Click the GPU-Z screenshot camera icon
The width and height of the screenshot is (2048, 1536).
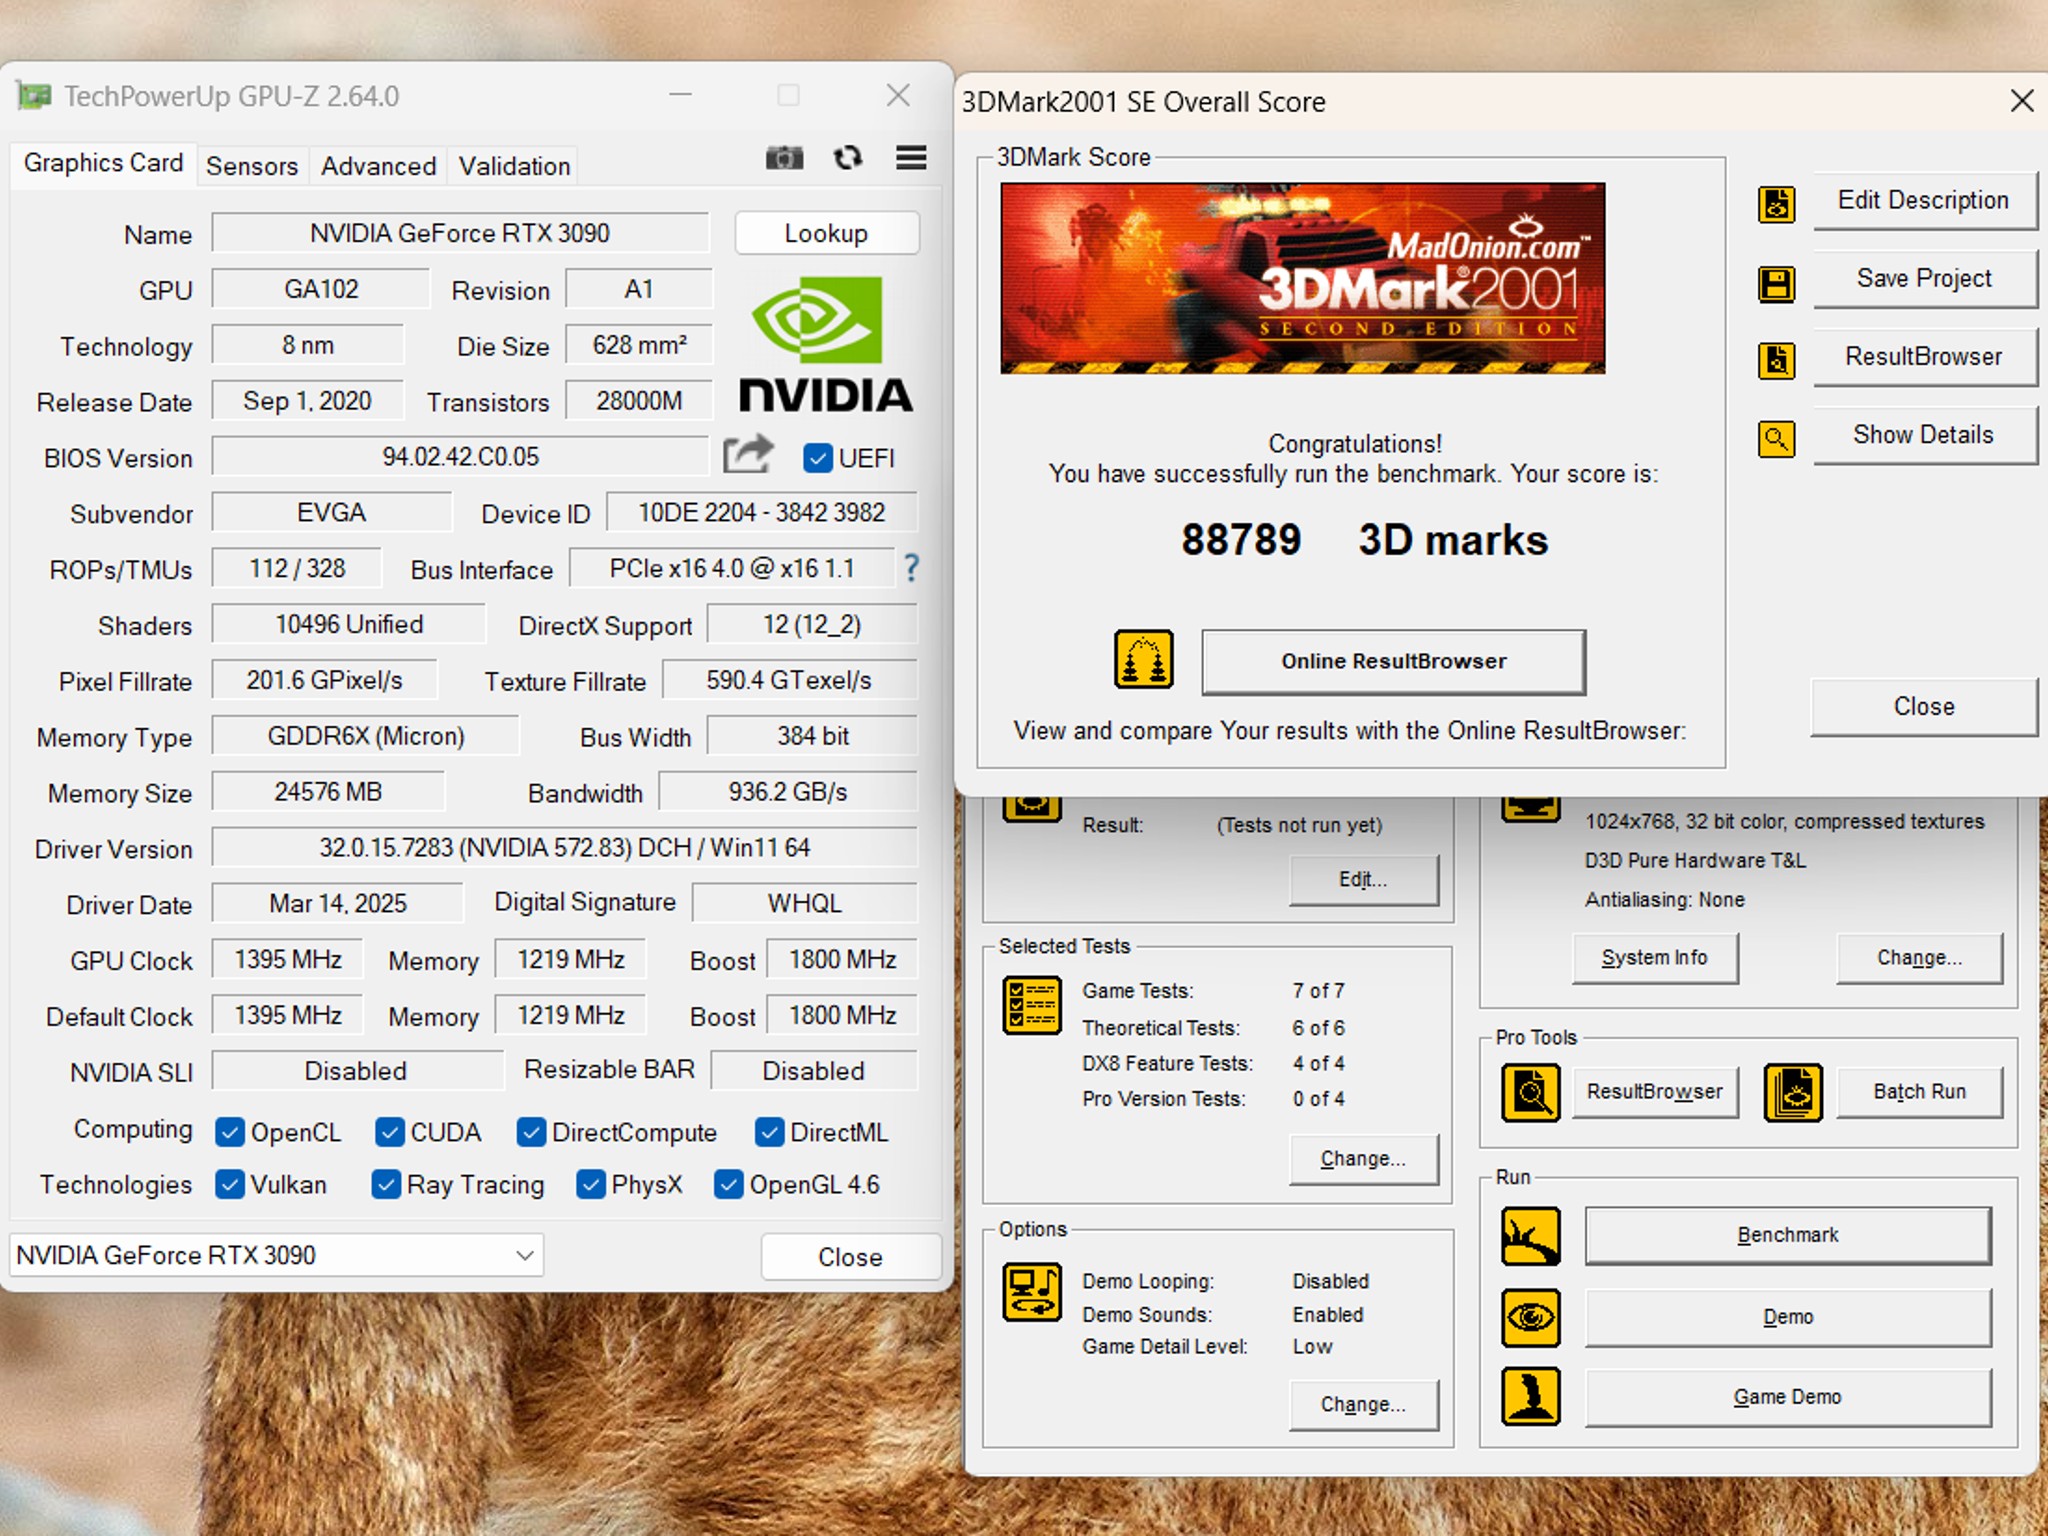784,158
